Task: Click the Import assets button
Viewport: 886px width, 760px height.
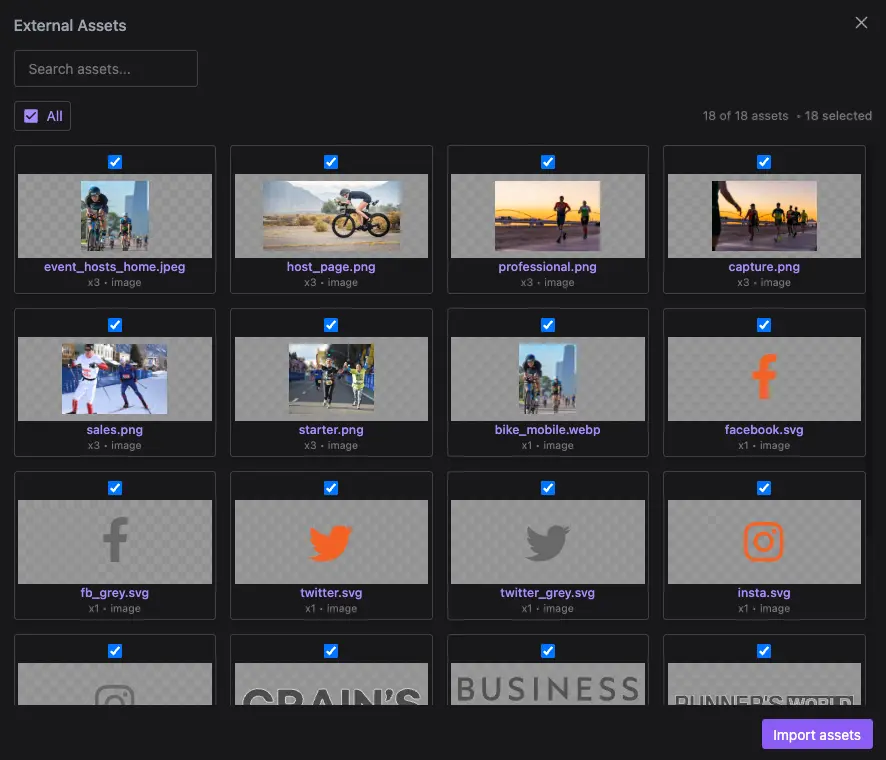Action: tap(817, 734)
